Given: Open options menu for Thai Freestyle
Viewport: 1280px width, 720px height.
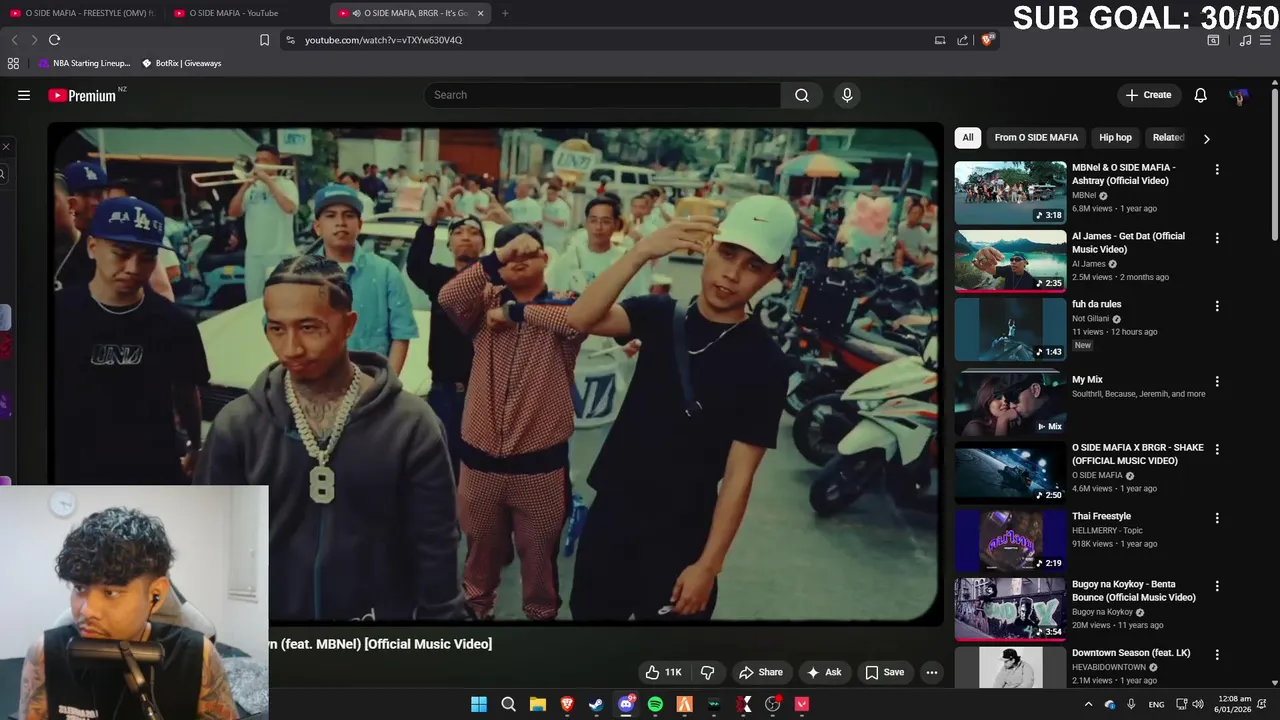Looking at the screenshot, I should point(1217,518).
